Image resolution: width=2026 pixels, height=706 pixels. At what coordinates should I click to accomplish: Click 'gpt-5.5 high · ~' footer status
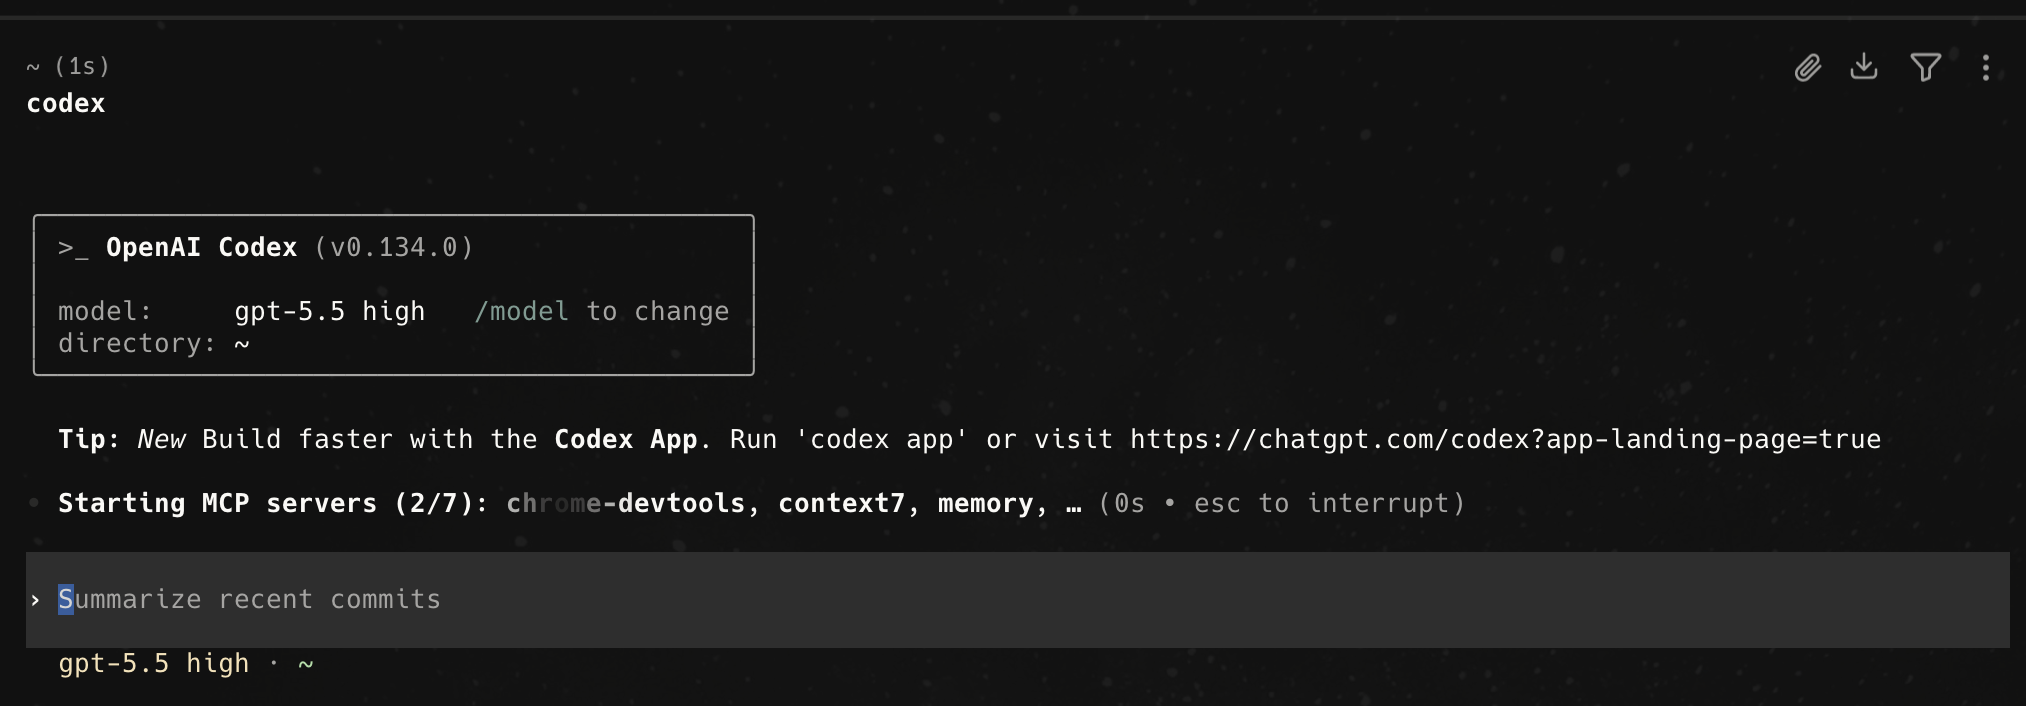(x=186, y=663)
